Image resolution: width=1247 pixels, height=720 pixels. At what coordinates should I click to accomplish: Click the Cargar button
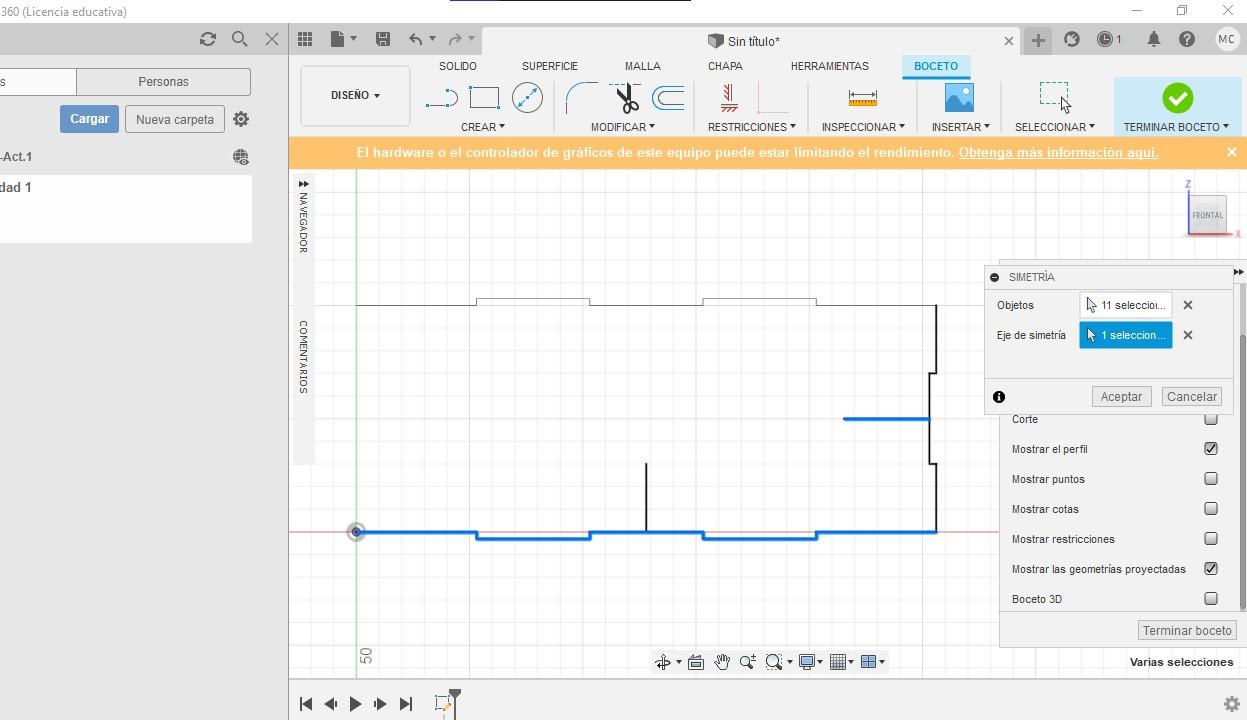pyautogui.click(x=89, y=119)
